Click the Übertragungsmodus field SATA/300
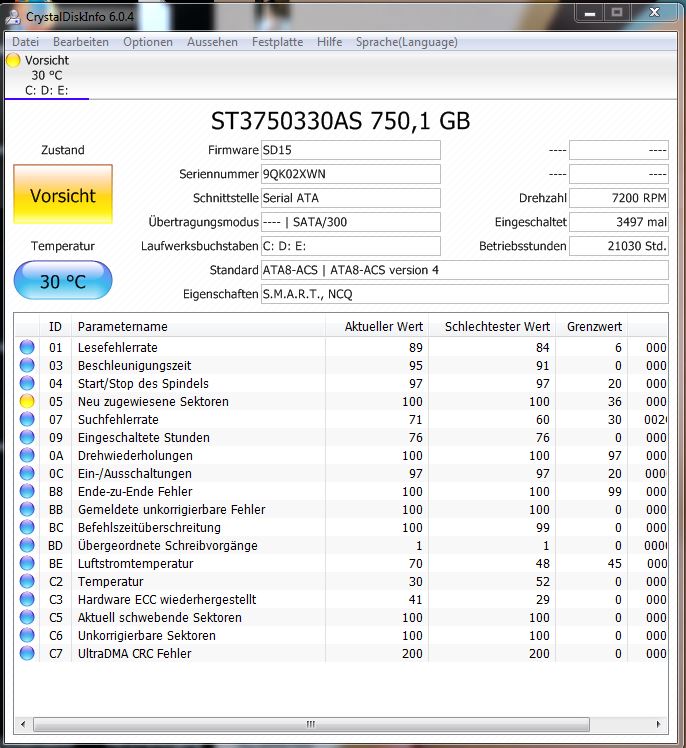 tap(351, 222)
